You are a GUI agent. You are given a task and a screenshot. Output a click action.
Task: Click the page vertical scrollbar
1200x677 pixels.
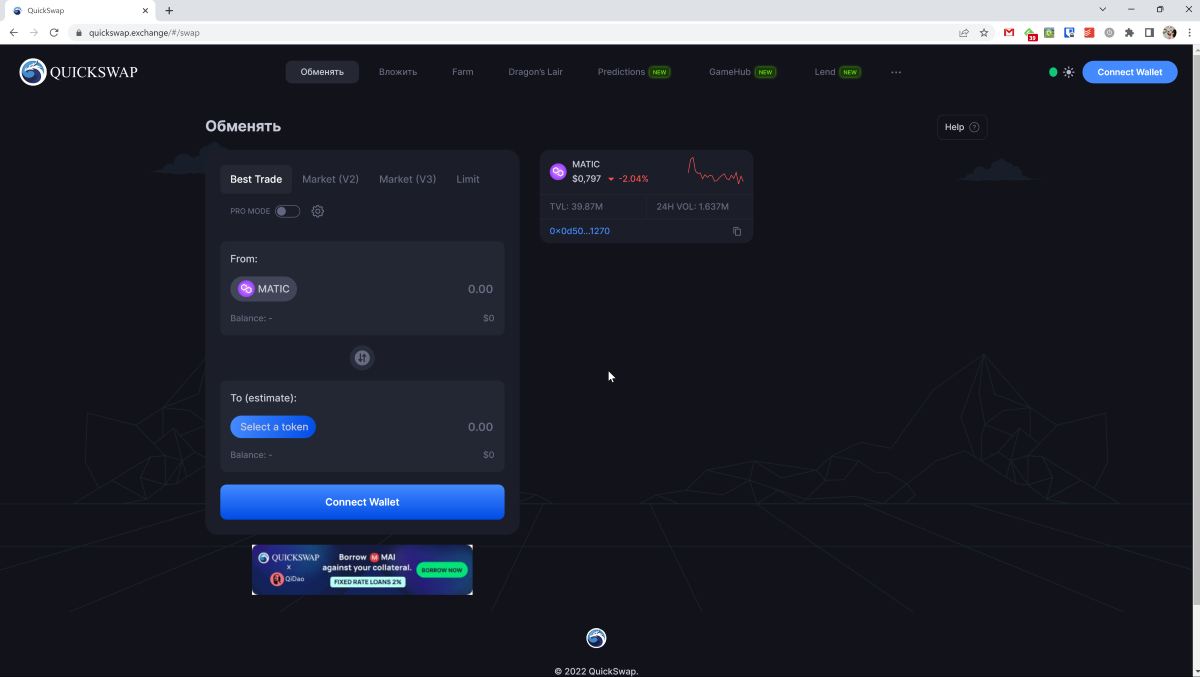click(x=1195, y=330)
